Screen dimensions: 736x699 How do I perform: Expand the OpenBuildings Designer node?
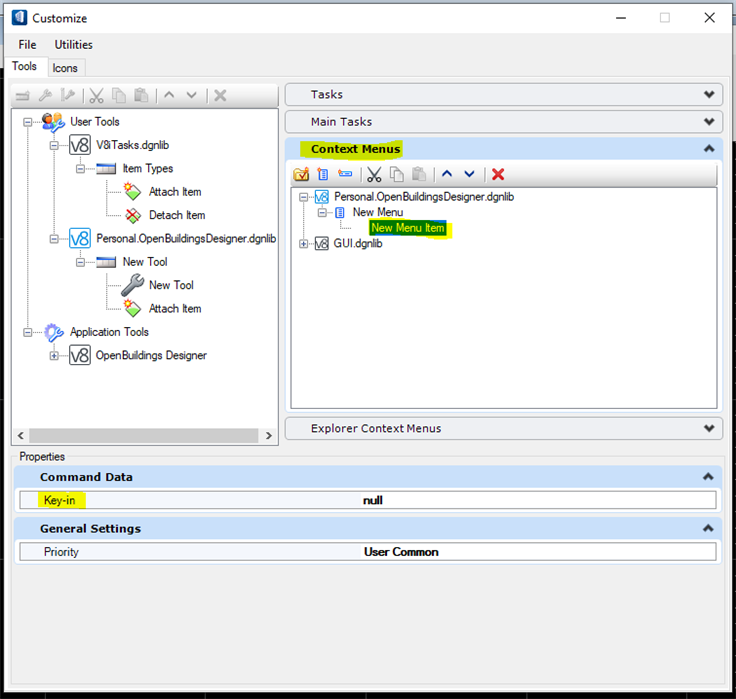point(54,356)
